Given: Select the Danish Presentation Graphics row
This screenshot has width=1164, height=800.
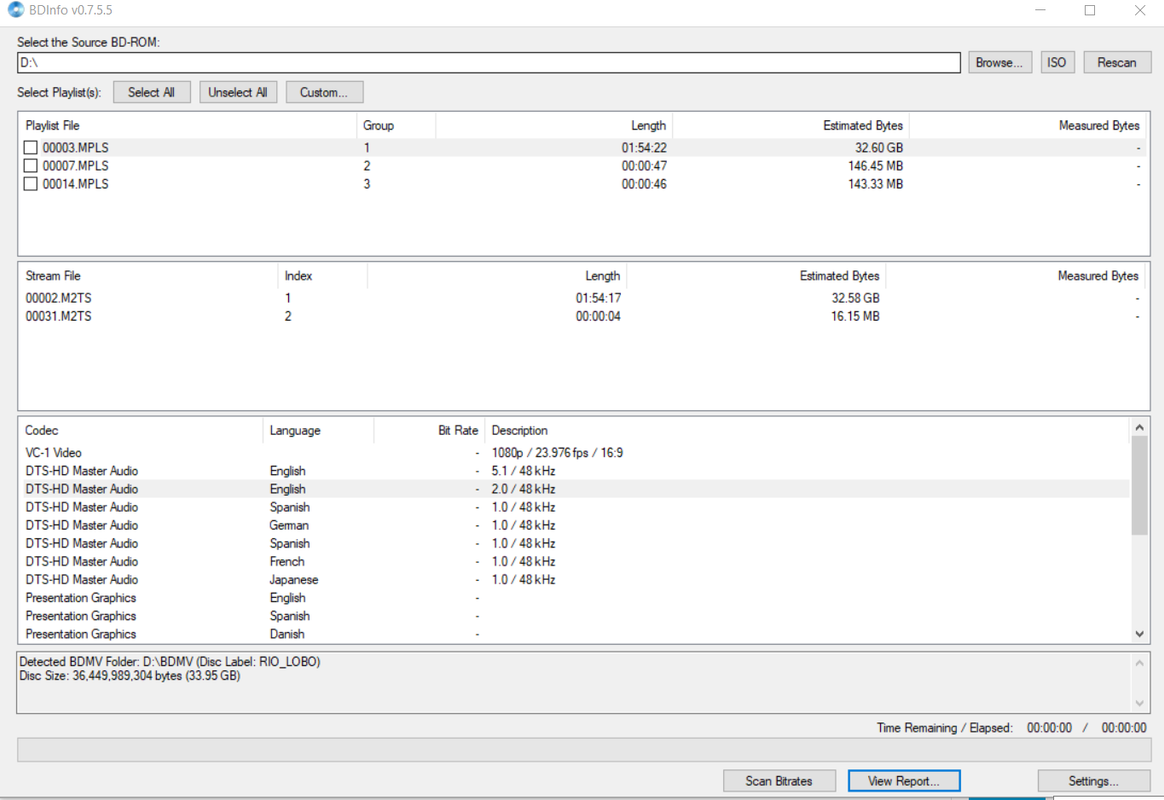Looking at the screenshot, I should point(575,634).
